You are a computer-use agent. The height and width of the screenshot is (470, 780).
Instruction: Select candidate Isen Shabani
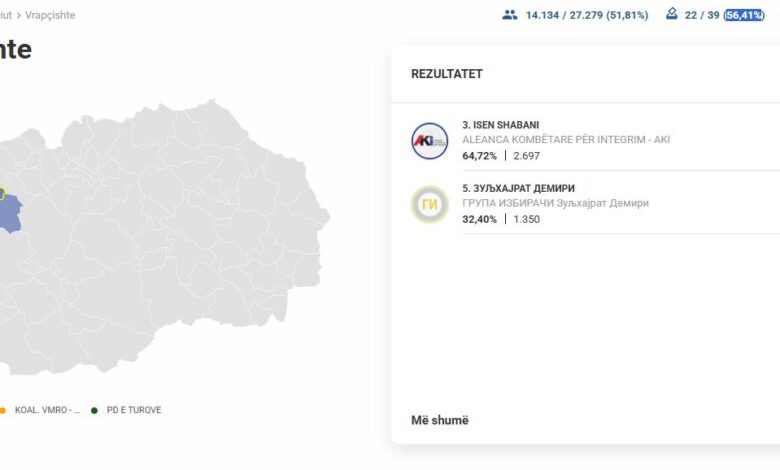pyautogui.click(x=500, y=125)
